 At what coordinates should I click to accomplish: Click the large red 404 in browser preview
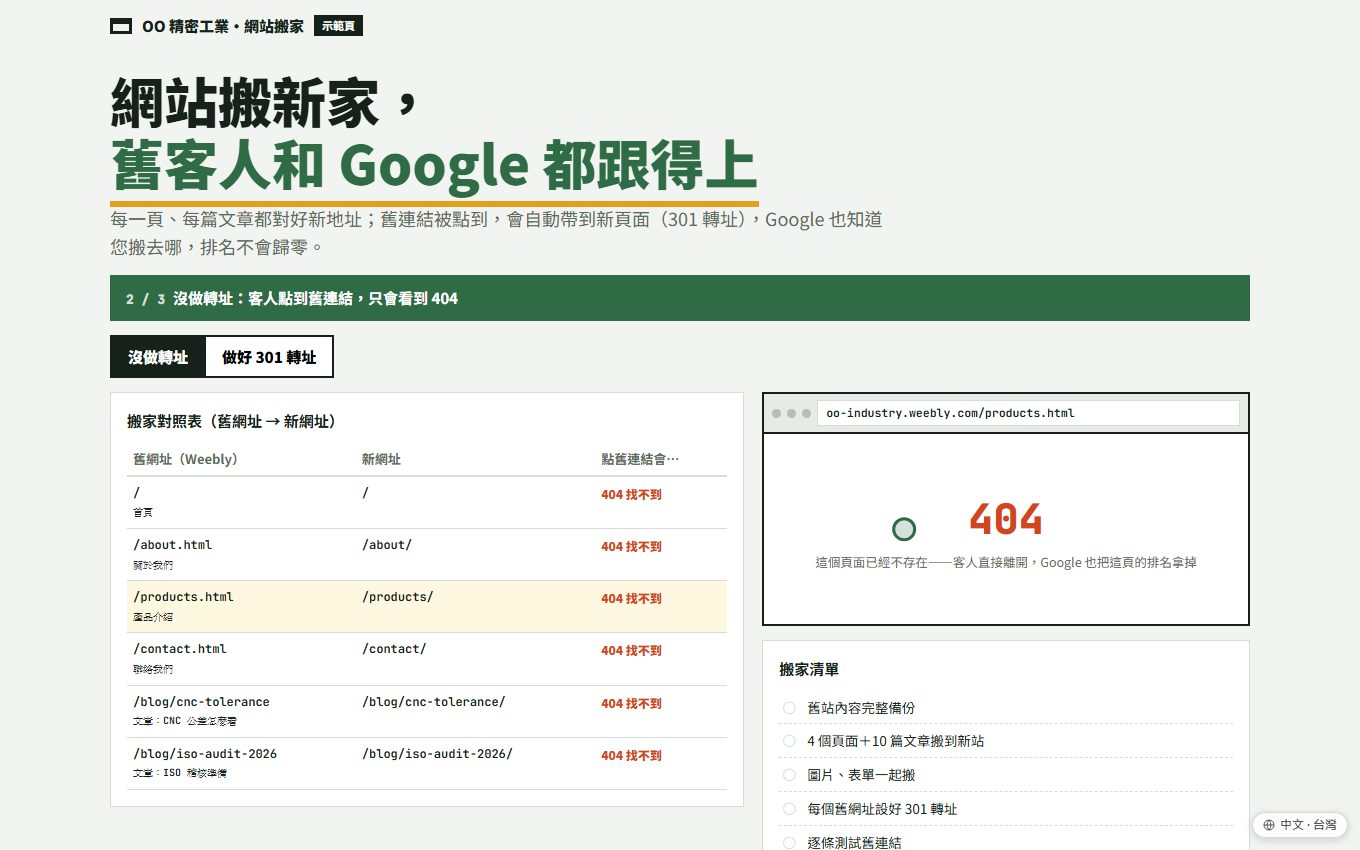coord(1006,519)
